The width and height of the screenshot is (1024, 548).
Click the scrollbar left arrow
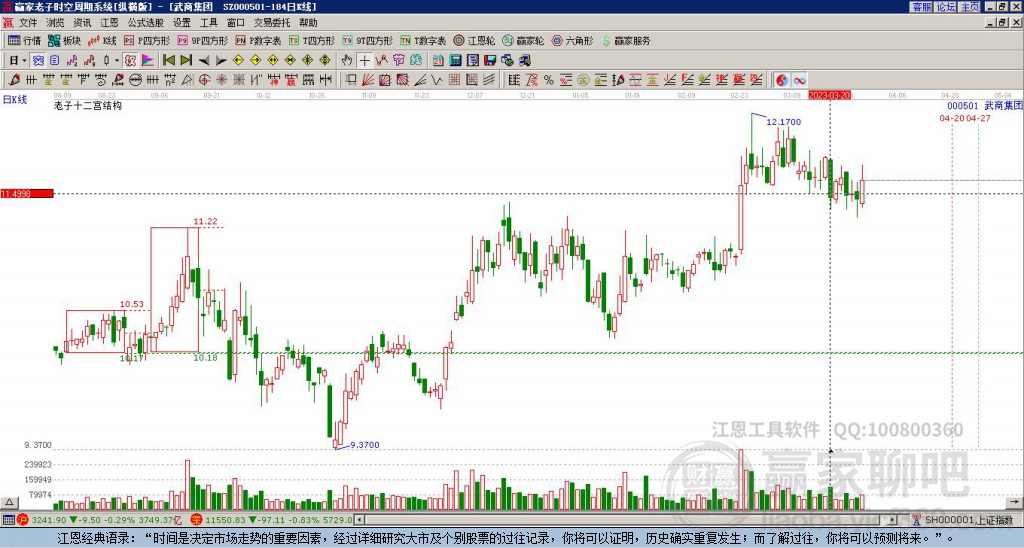coord(359,520)
